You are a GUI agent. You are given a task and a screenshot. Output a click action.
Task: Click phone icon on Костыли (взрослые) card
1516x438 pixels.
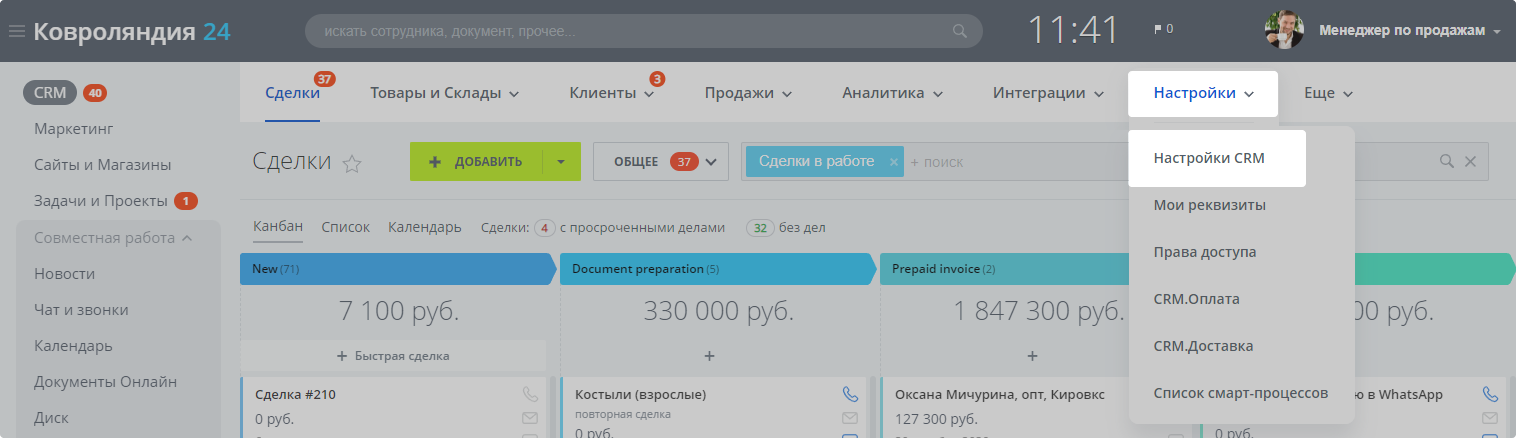[x=850, y=394]
